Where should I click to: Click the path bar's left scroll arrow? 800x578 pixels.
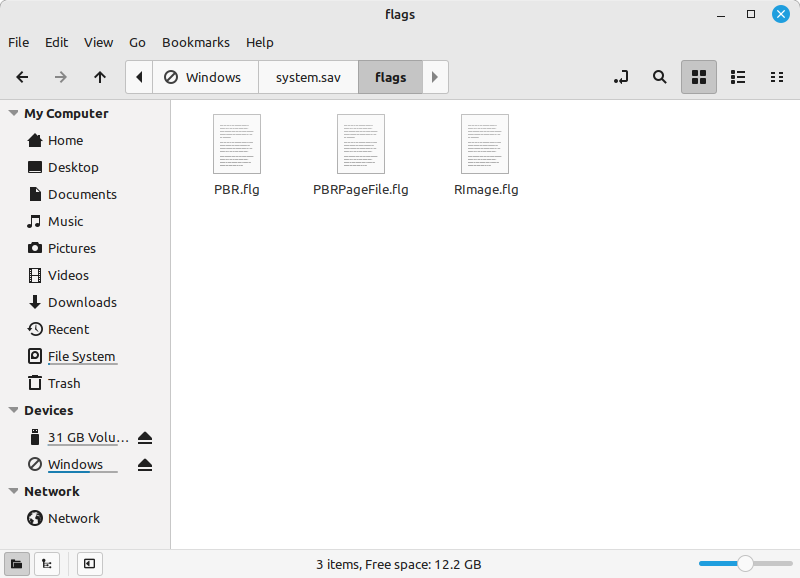[139, 77]
